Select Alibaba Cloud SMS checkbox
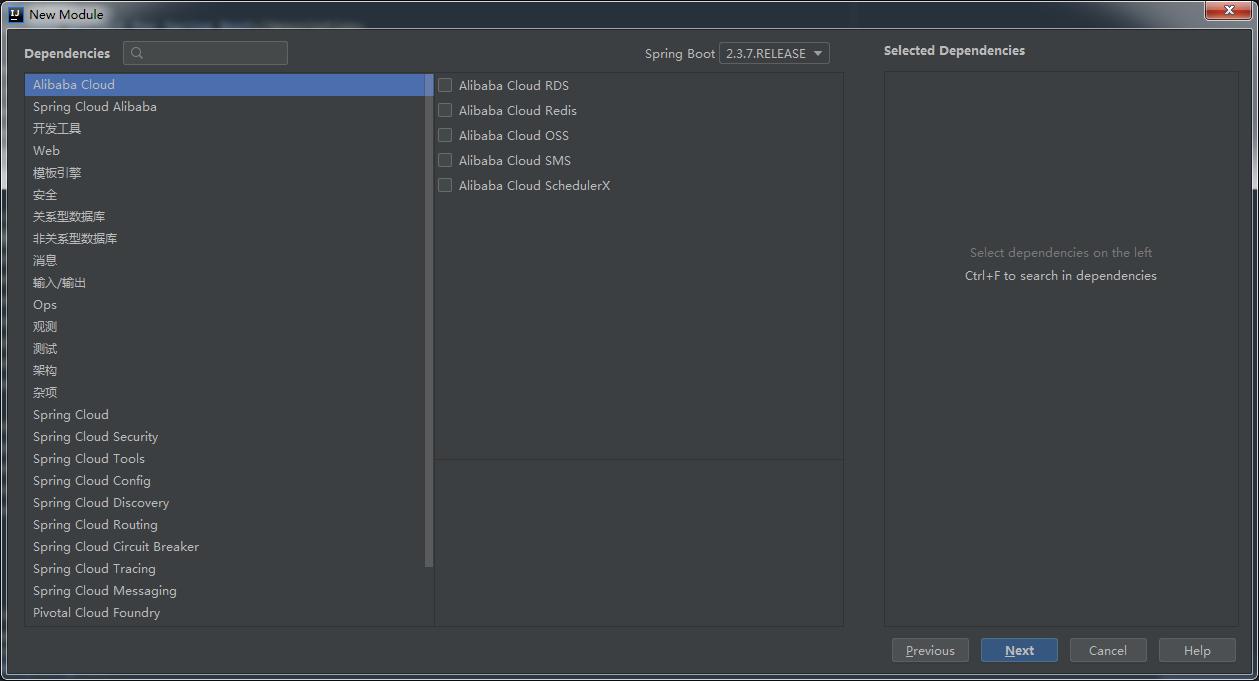 click(445, 160)
